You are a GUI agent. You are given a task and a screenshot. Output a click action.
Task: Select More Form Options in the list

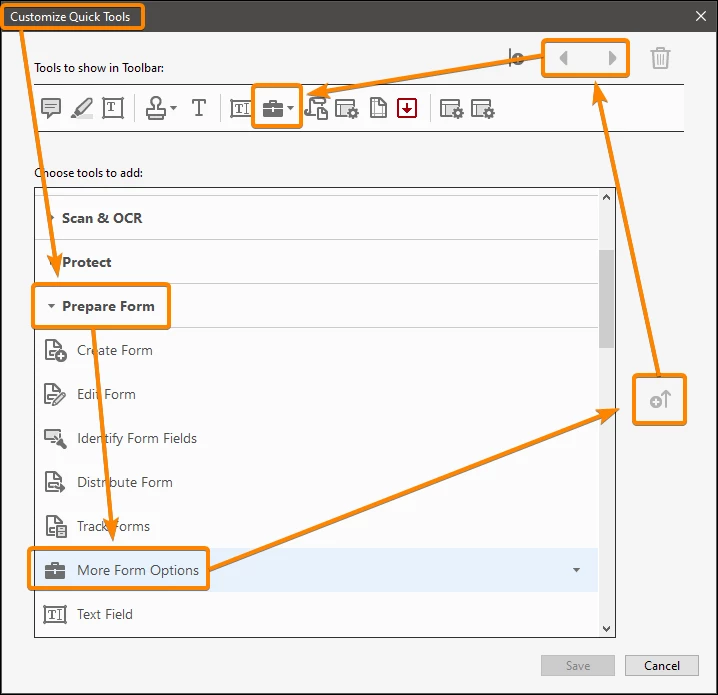click(x=316, y=570)
